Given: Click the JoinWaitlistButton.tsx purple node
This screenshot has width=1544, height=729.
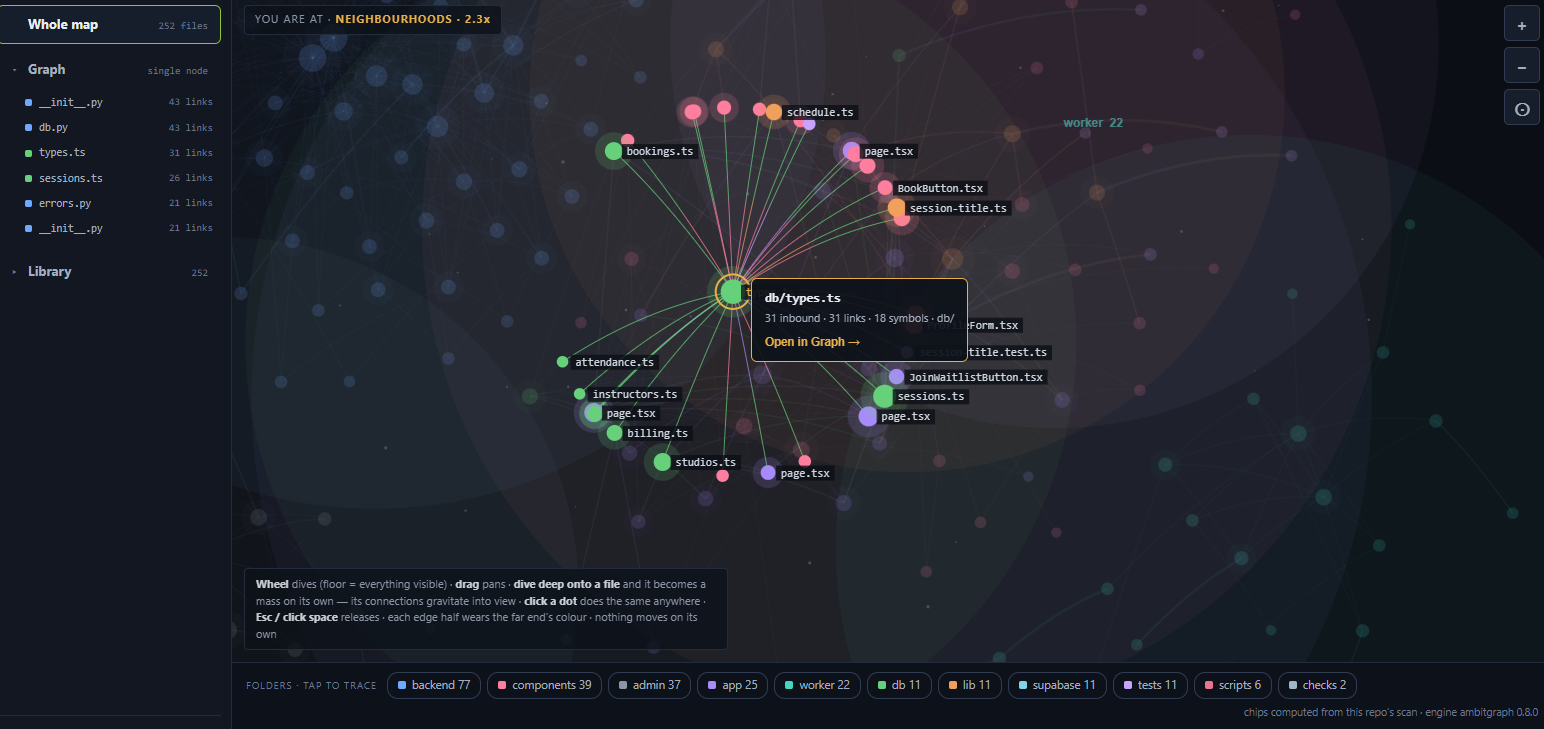Looking at the screenshot, I should [897, 377].
